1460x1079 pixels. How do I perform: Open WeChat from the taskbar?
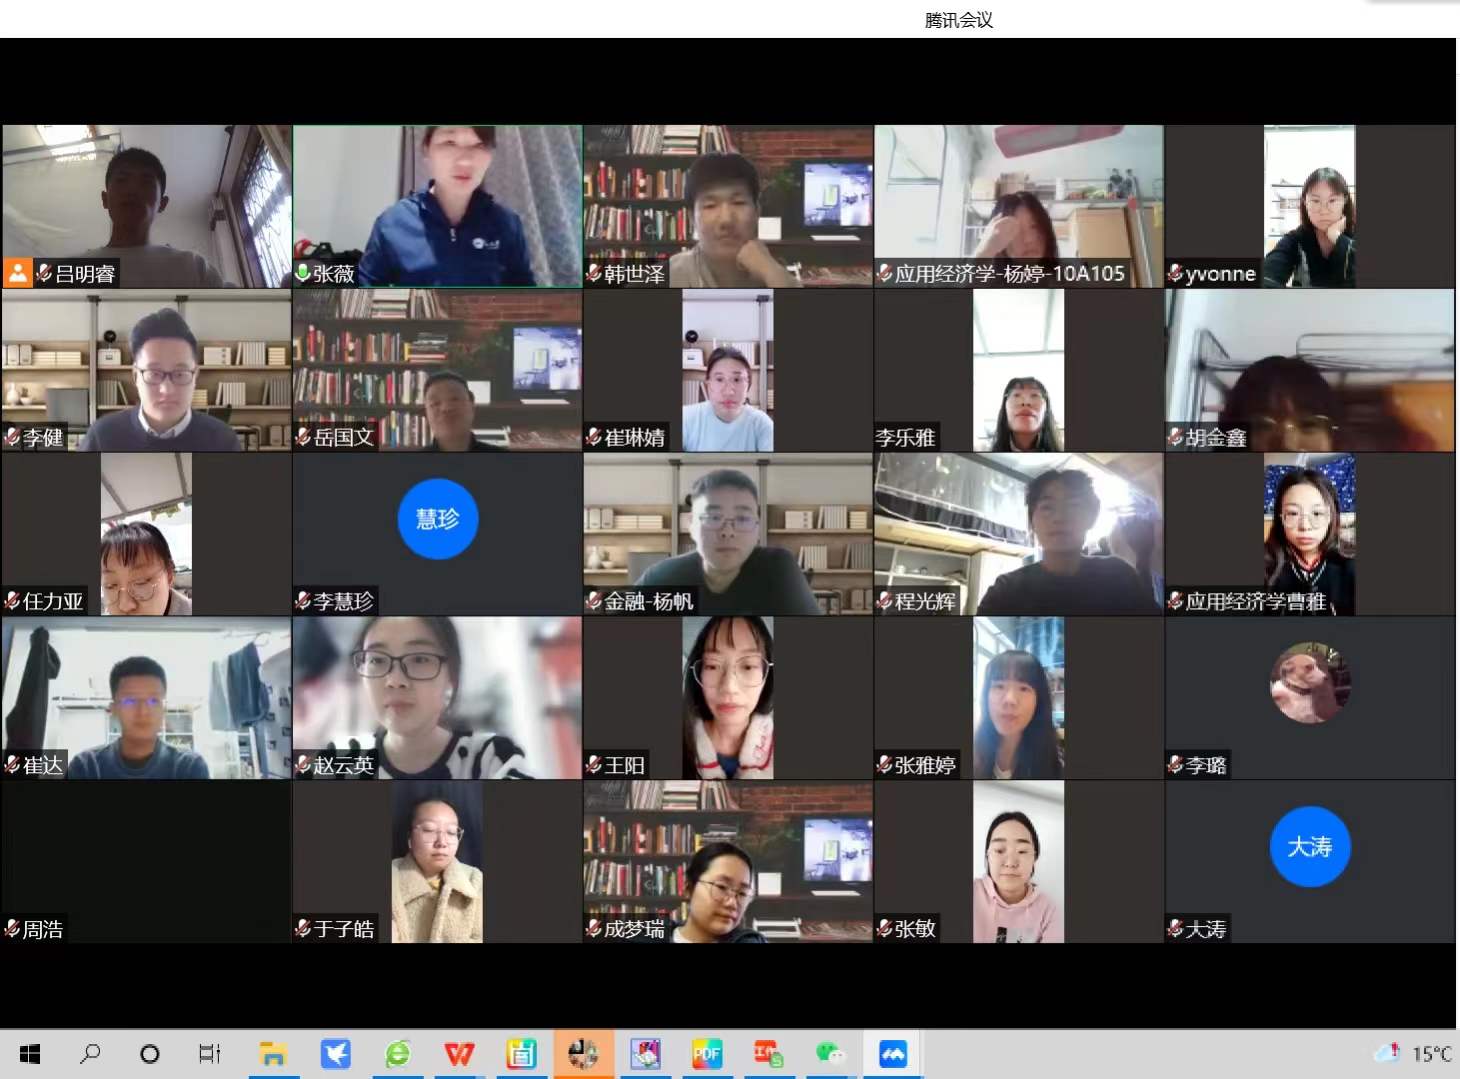(830, 1054)
